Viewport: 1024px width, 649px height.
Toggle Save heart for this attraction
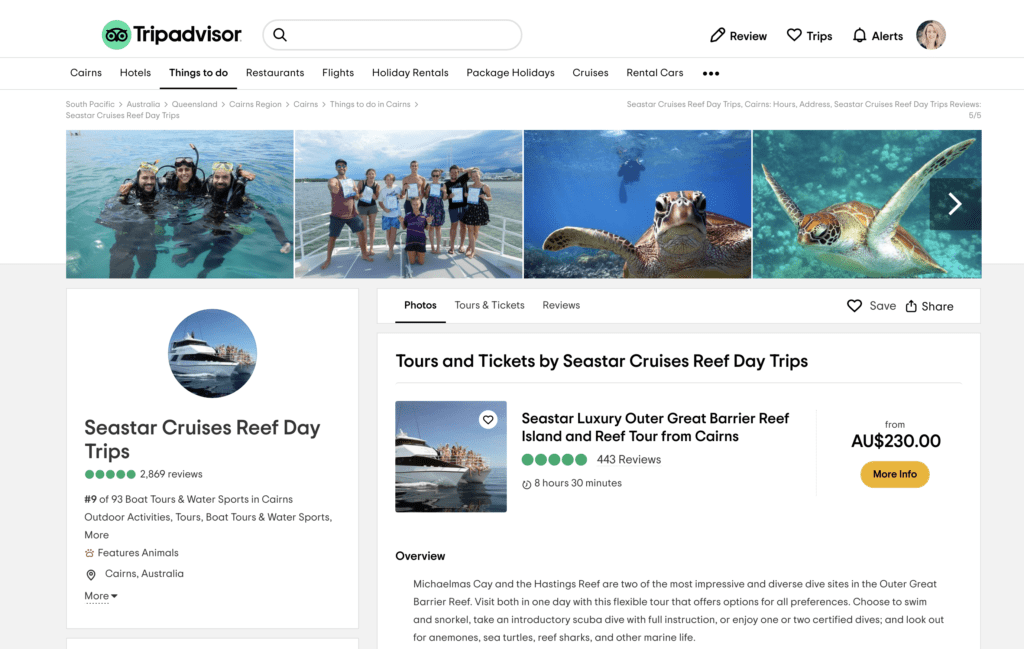coord(854,306)
